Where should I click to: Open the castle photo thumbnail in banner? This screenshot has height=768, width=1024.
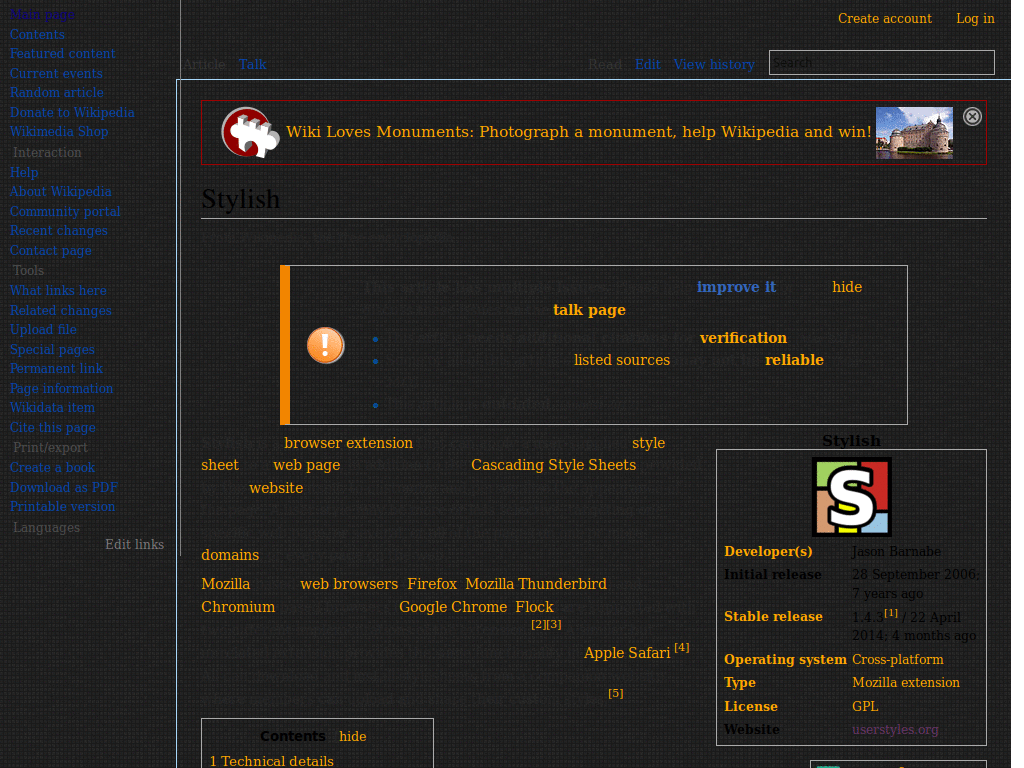coord(914,133)
